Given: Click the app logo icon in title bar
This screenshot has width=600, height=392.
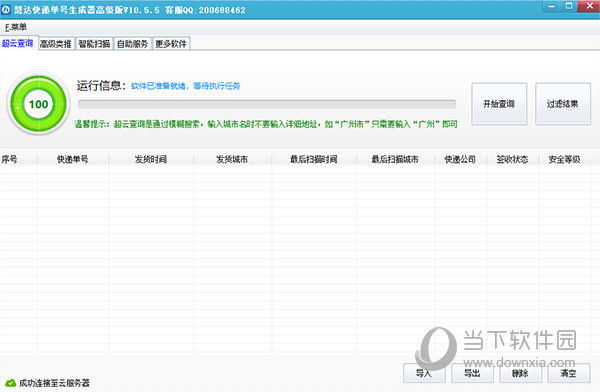Looking at the screenshot, I should pyautogui.click(x=6, y=10).
